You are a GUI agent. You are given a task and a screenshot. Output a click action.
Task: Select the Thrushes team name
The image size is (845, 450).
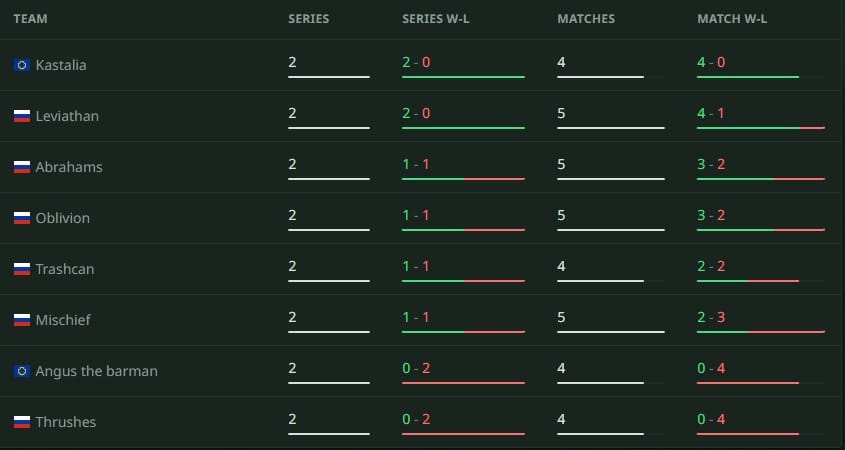[66, 422]
